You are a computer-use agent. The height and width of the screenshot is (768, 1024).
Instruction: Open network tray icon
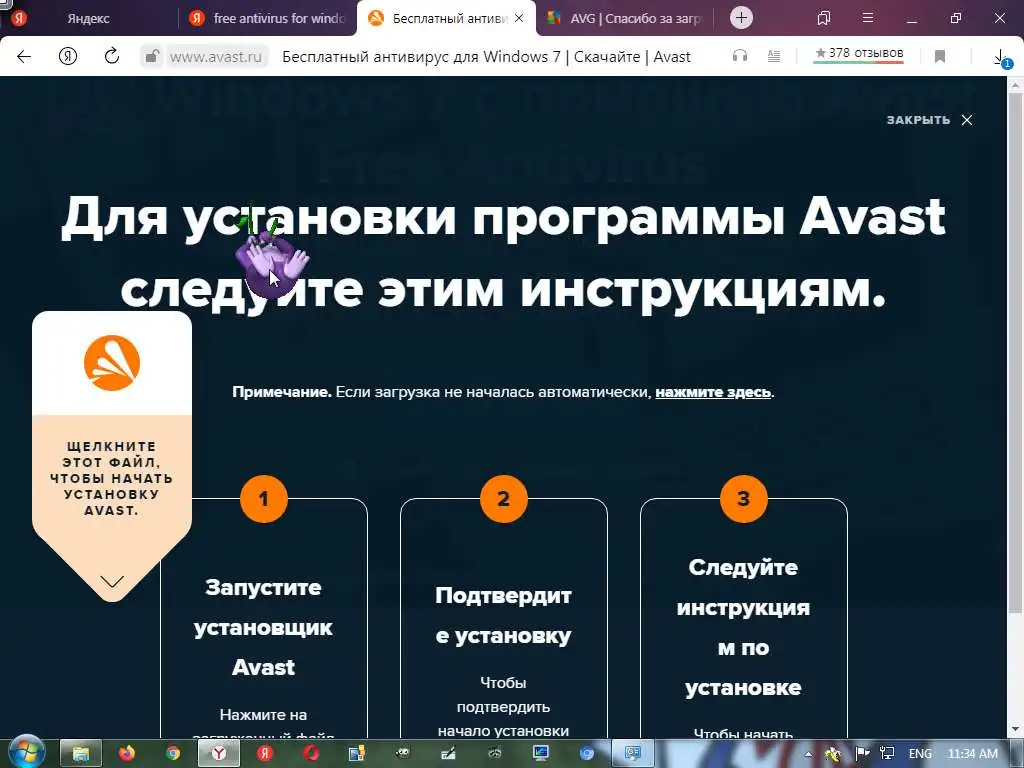pyautogui.click(x=887, y=754)
